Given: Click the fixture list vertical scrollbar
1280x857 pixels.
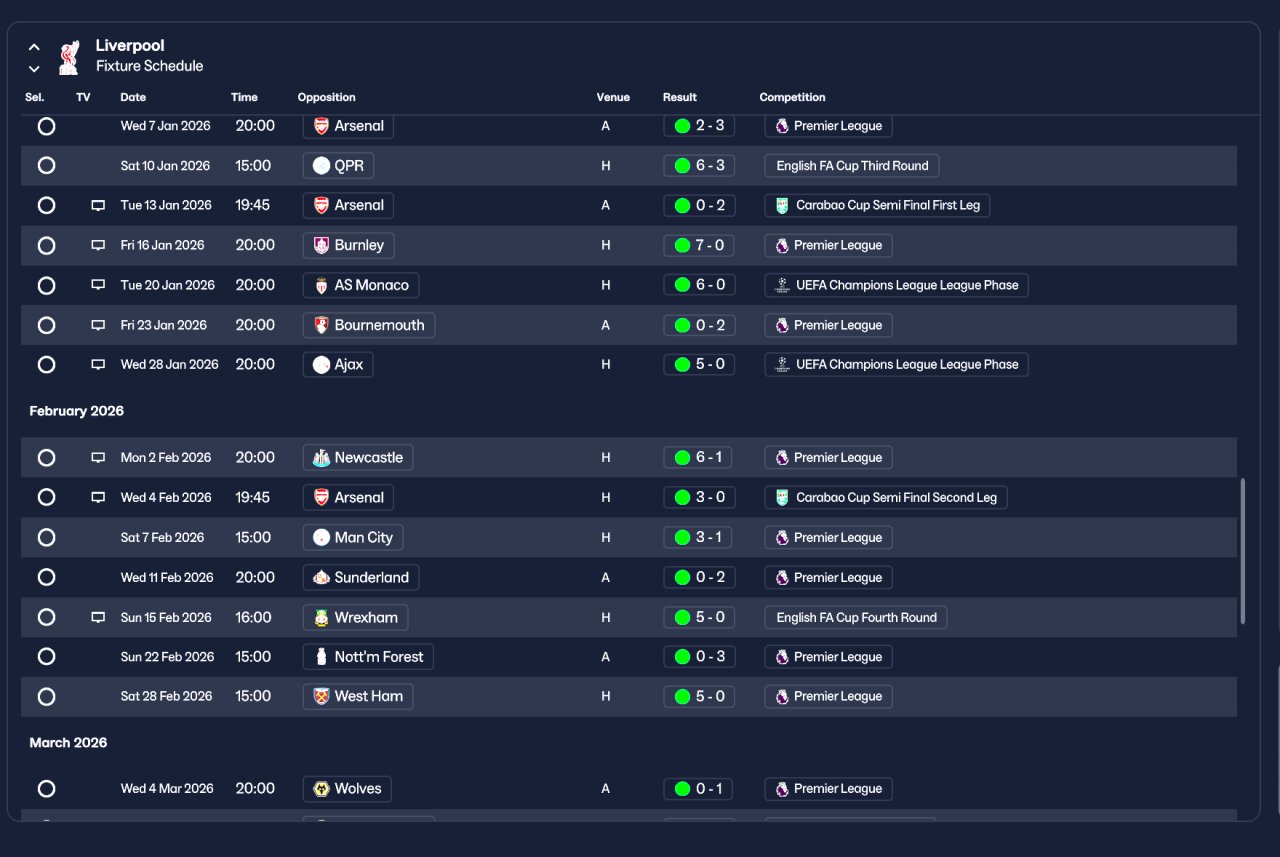Looking at the screenshot, I should click(1243, 551).
